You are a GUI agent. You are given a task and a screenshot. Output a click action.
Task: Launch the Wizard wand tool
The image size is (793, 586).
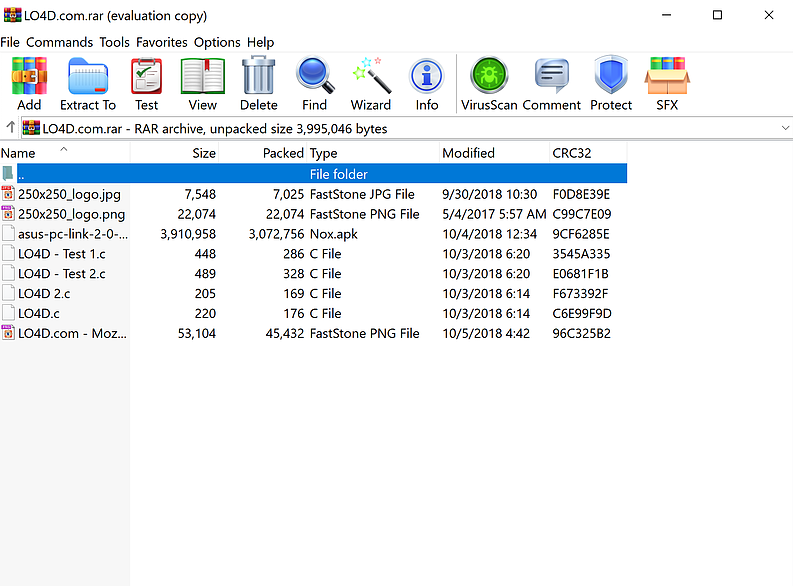click(x=372, y=75)
